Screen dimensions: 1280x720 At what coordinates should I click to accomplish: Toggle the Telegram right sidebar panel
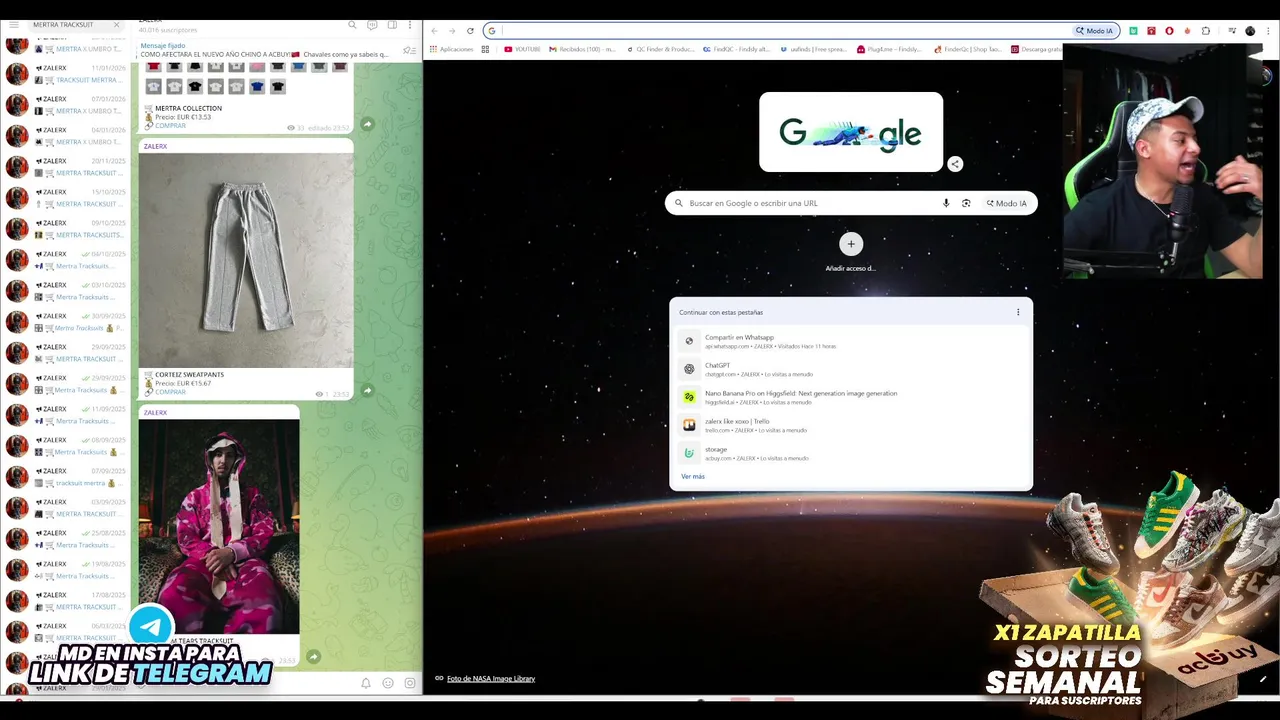tap(392, 24)
